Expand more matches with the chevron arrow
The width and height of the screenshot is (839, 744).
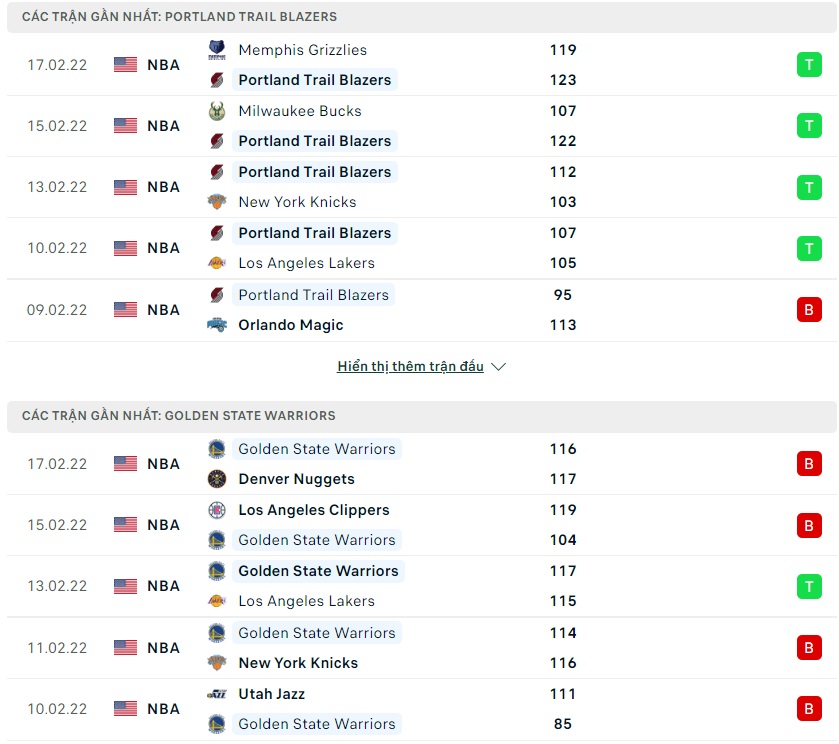click(x=499, y=367)
